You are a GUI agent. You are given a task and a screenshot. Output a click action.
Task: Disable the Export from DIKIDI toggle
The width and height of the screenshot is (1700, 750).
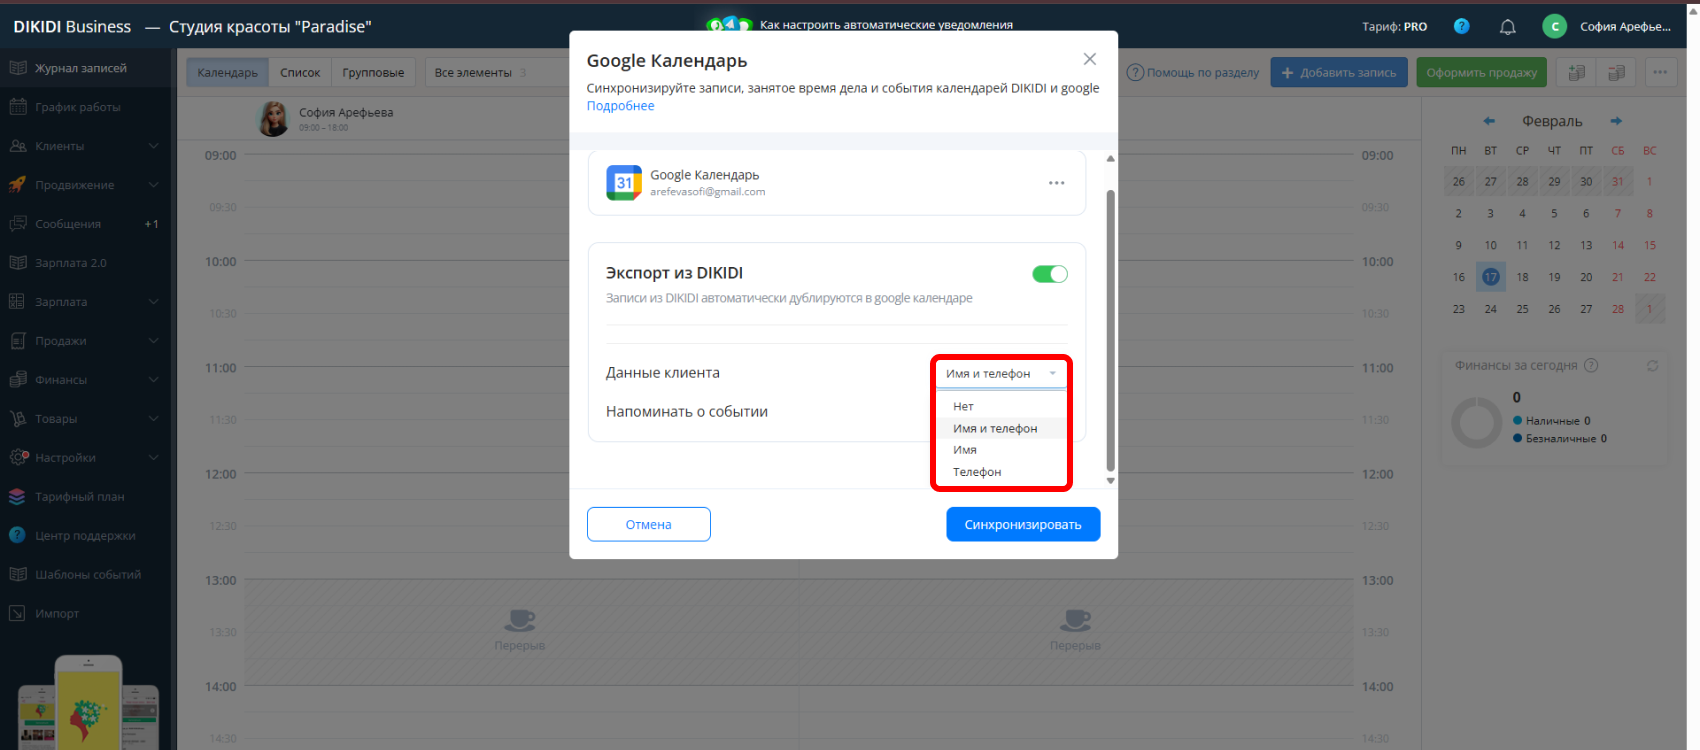click(1049, 274)
